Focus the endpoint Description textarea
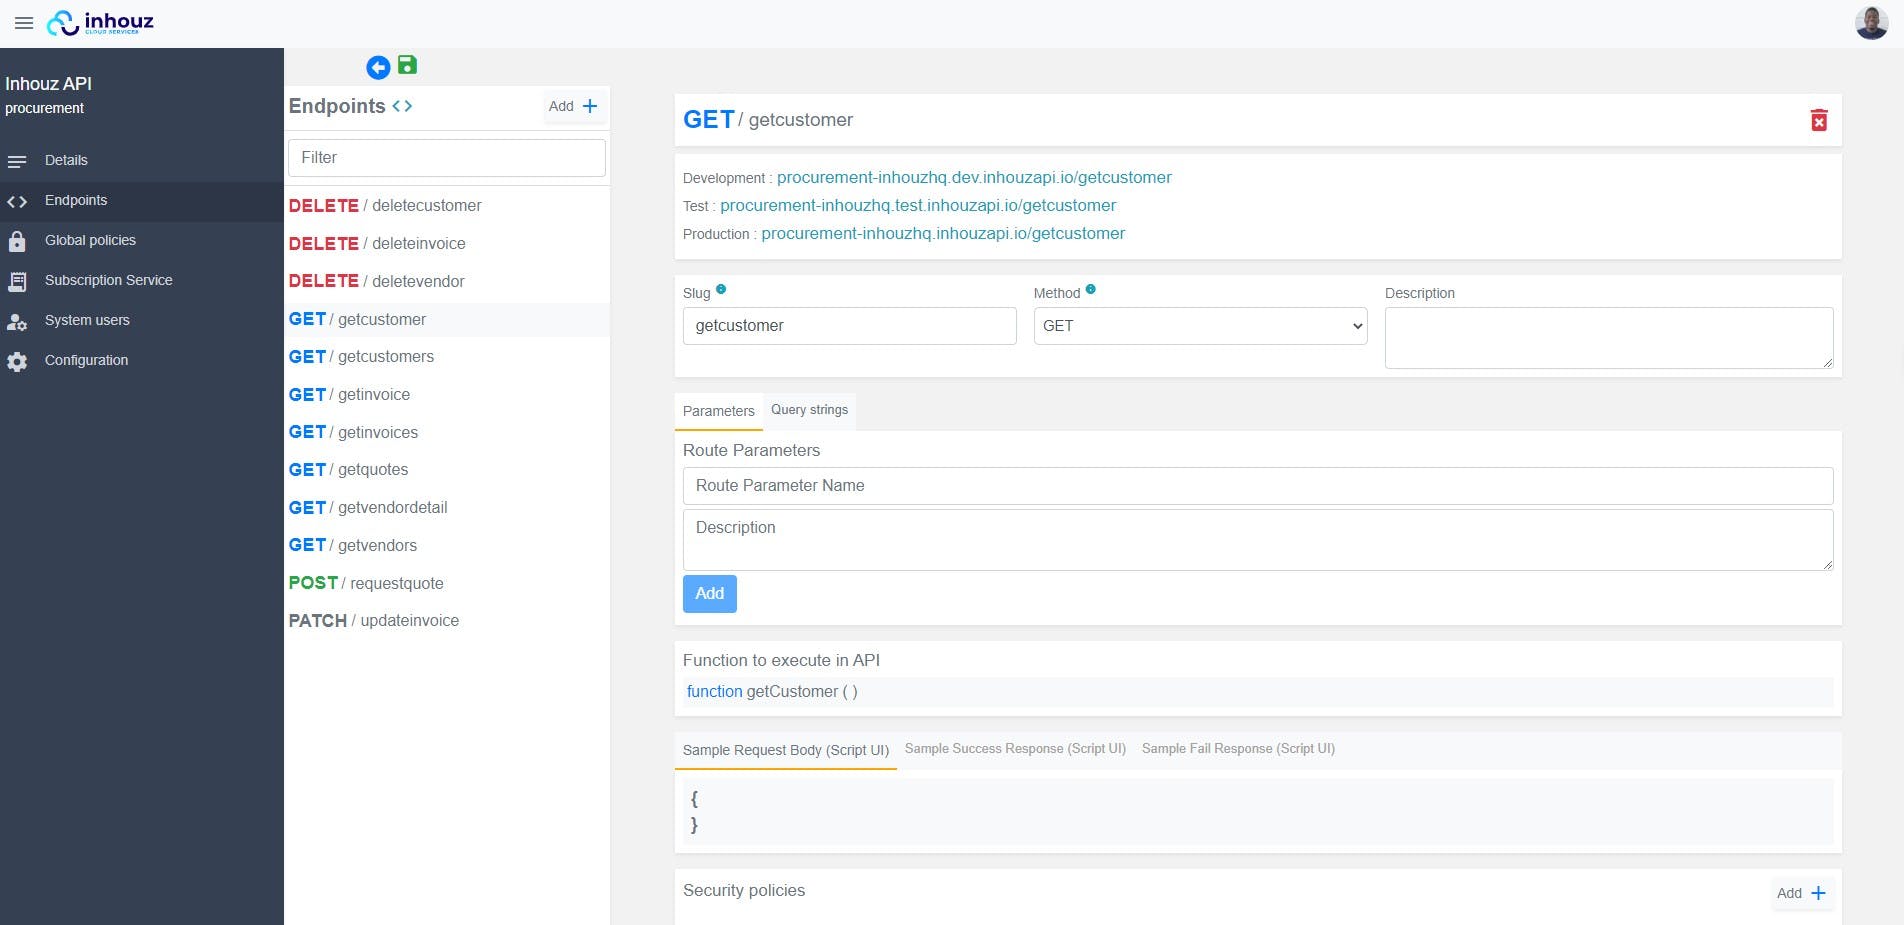This screenshot has width=1904, height=925. click(x=1609, y=338)
